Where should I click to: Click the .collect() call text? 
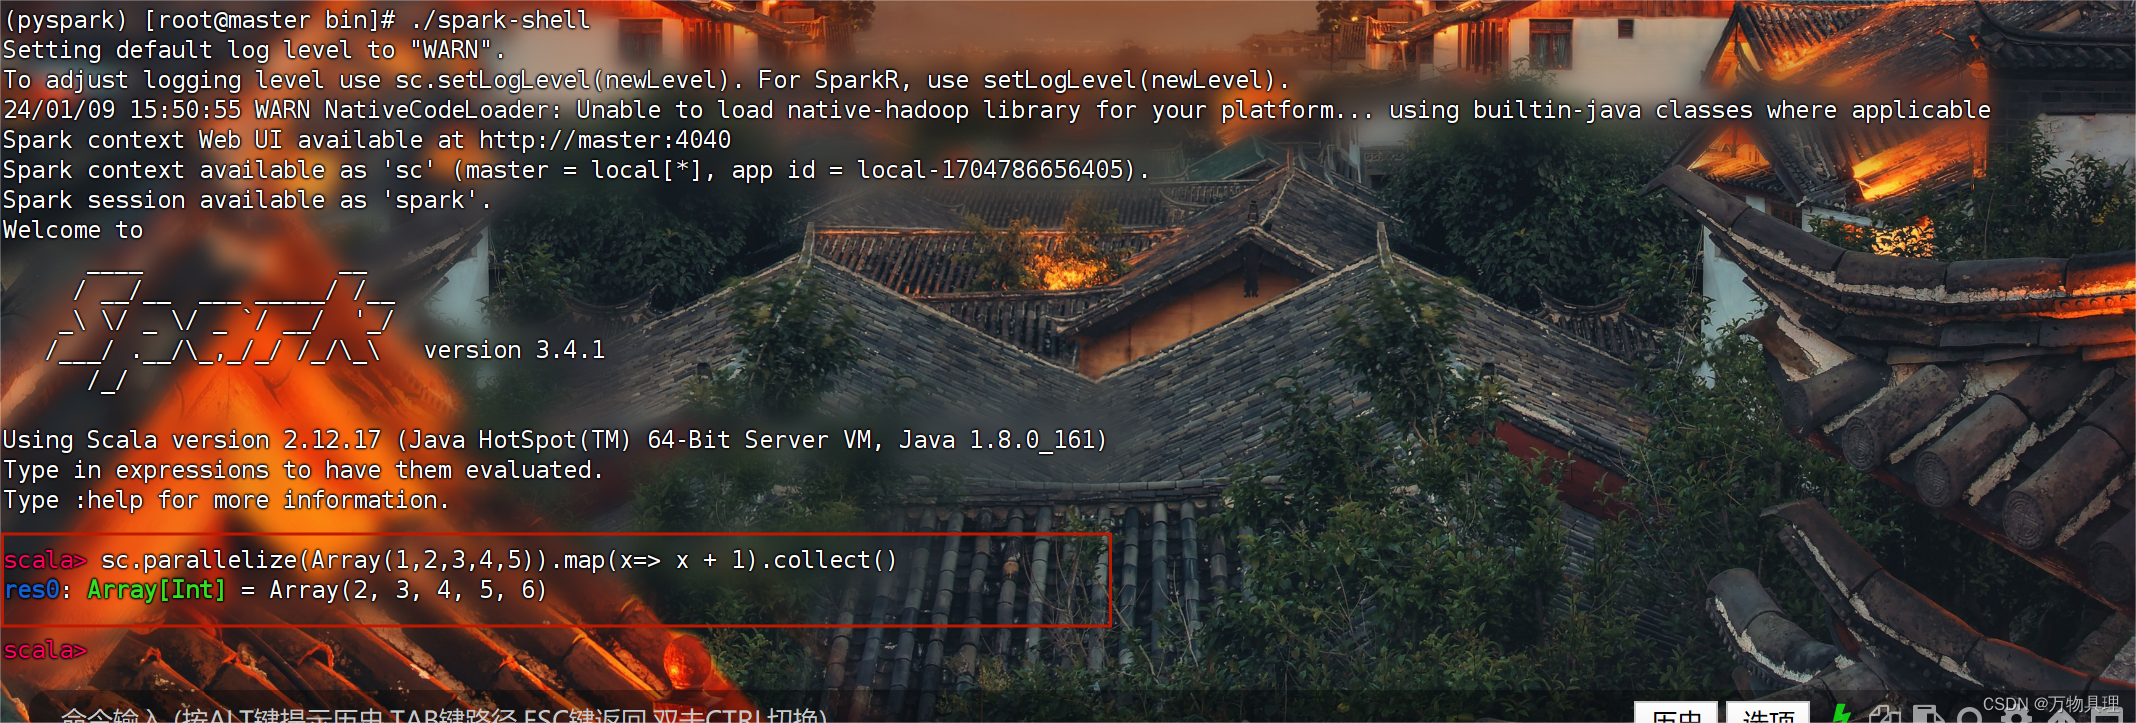829,560
